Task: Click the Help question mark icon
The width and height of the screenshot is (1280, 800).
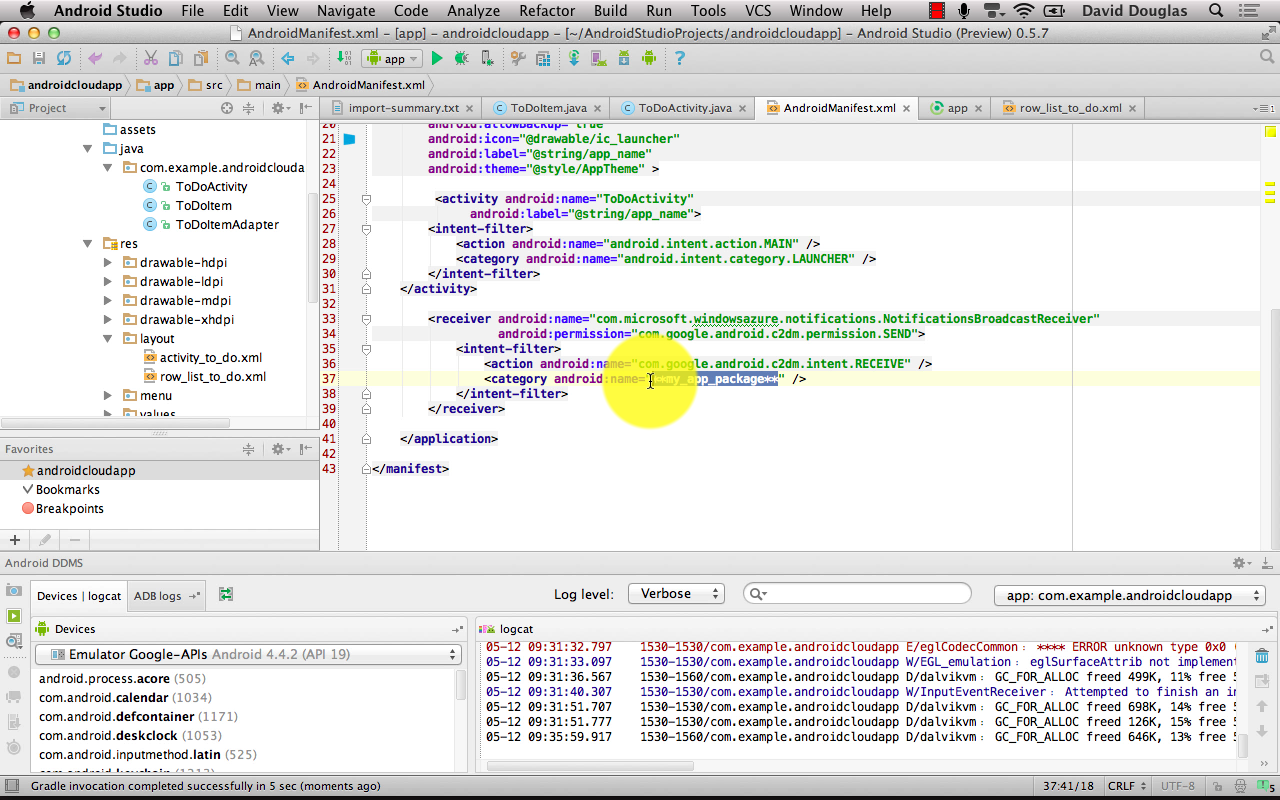Action: point(680,59)
